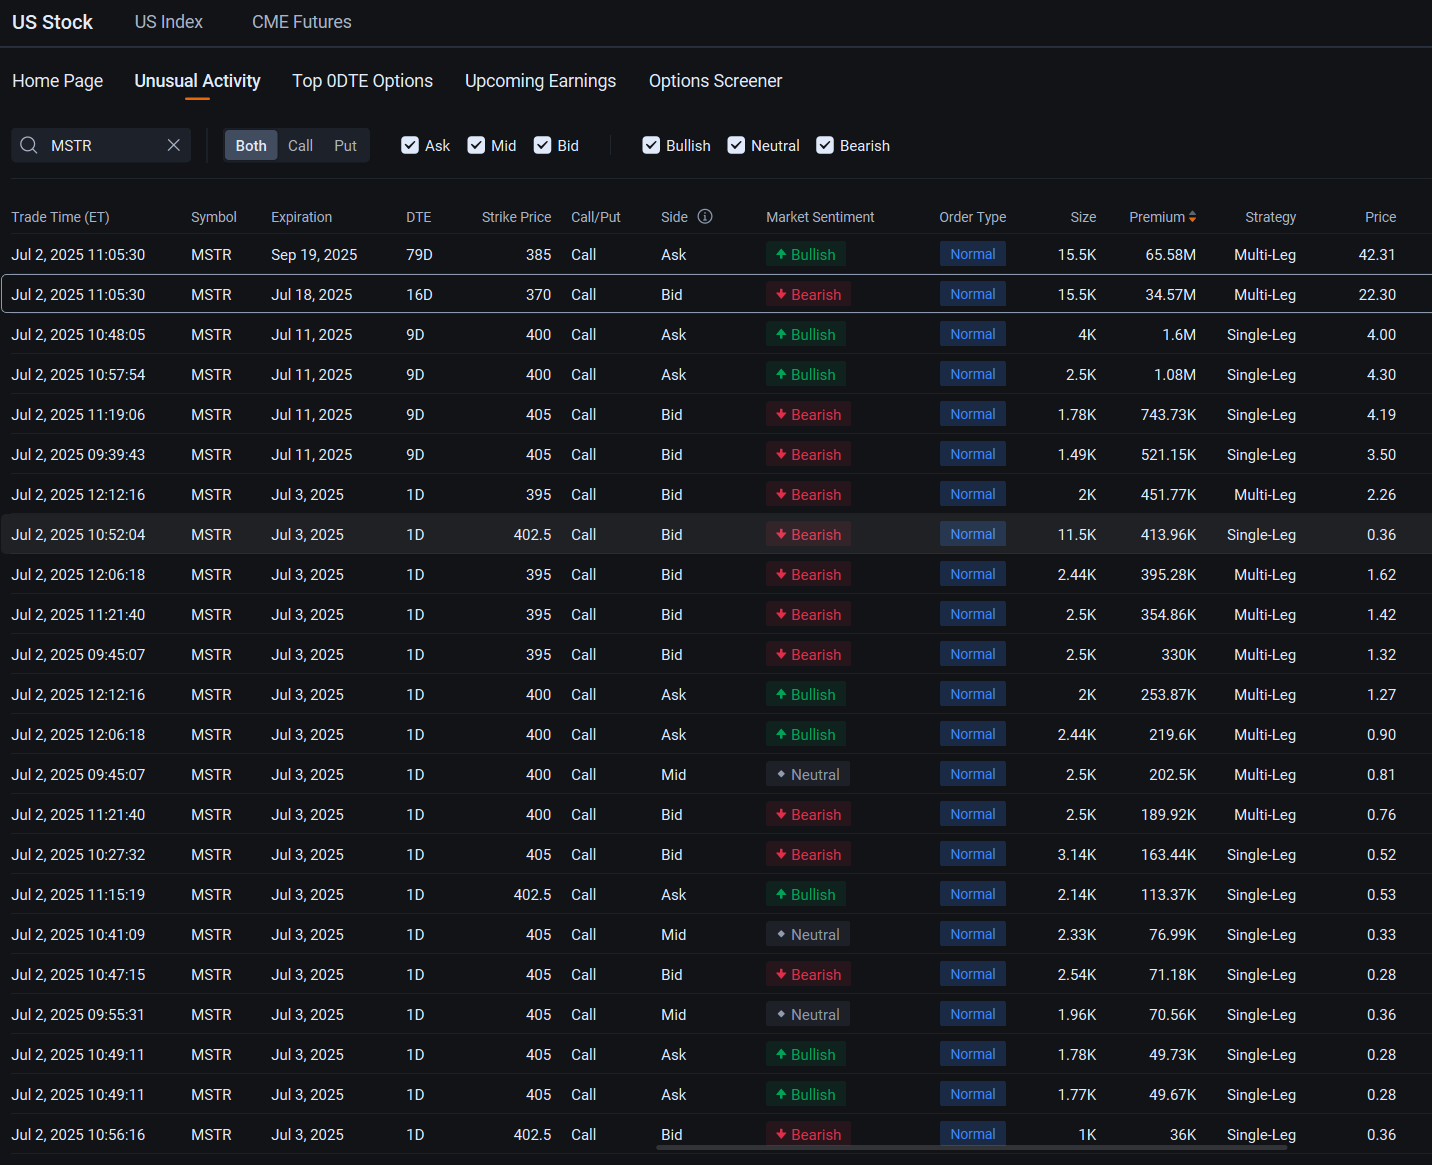Open the Home Page tab

(x=57, y=81)
